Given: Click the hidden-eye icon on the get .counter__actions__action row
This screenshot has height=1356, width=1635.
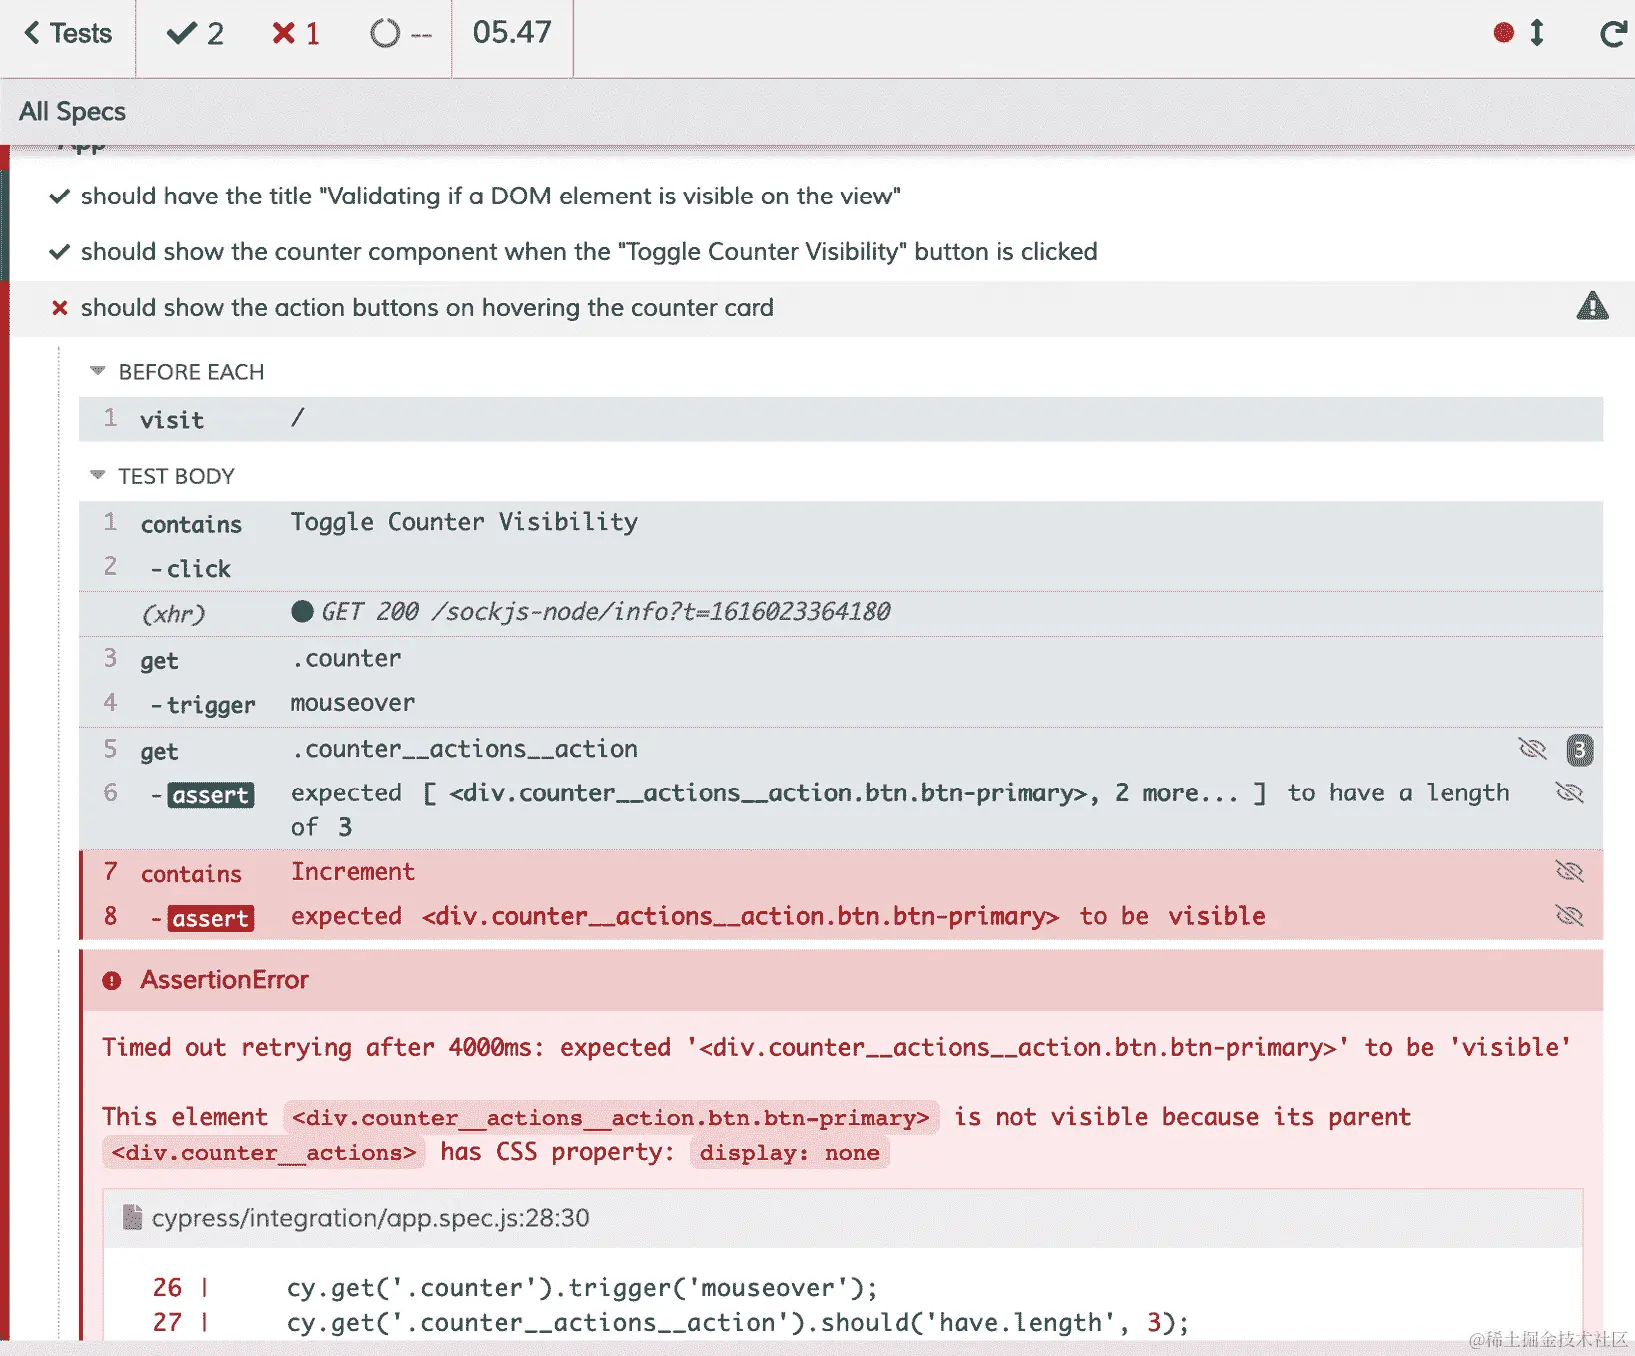Looking at the screenshot, I should click(1532, 749).
